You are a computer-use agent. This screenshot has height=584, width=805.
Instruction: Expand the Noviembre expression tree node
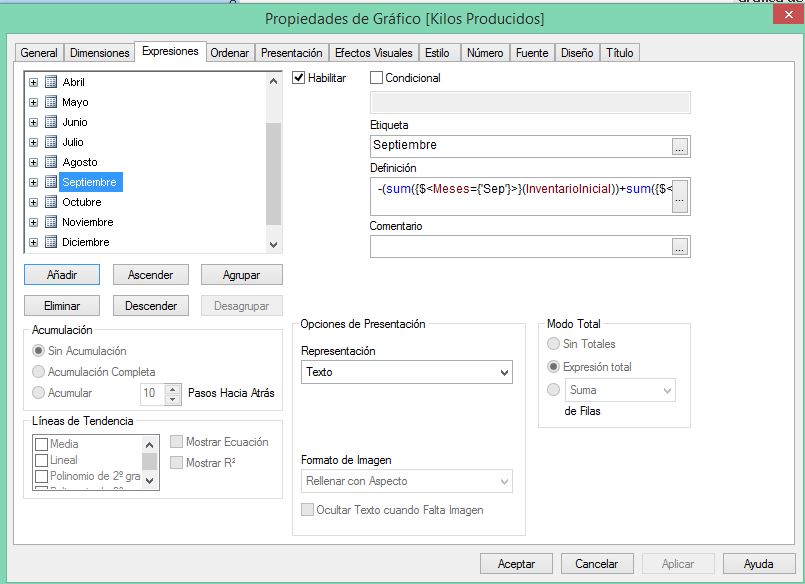point(34,222)
